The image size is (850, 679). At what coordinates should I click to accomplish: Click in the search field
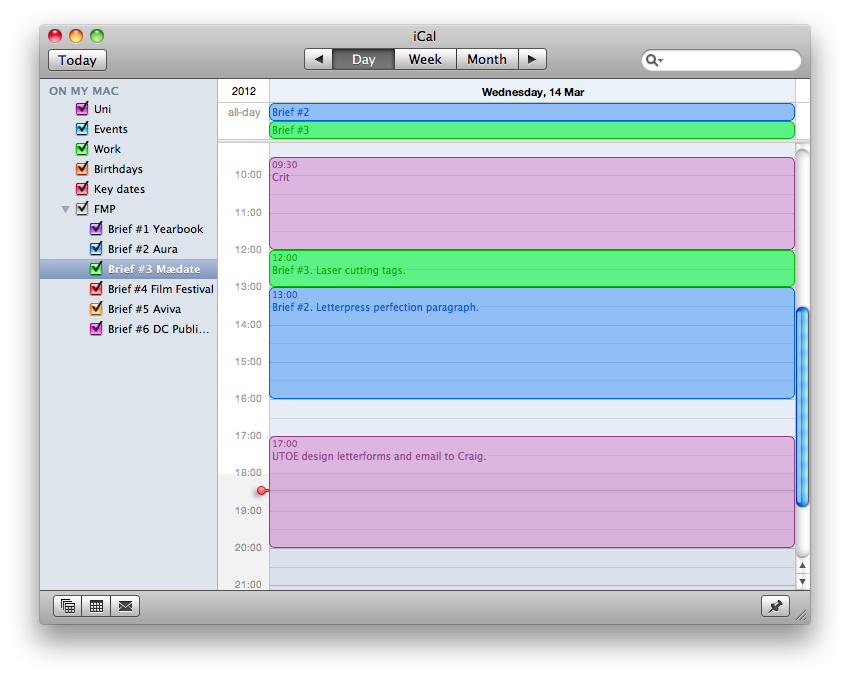[x=721, y=60]
